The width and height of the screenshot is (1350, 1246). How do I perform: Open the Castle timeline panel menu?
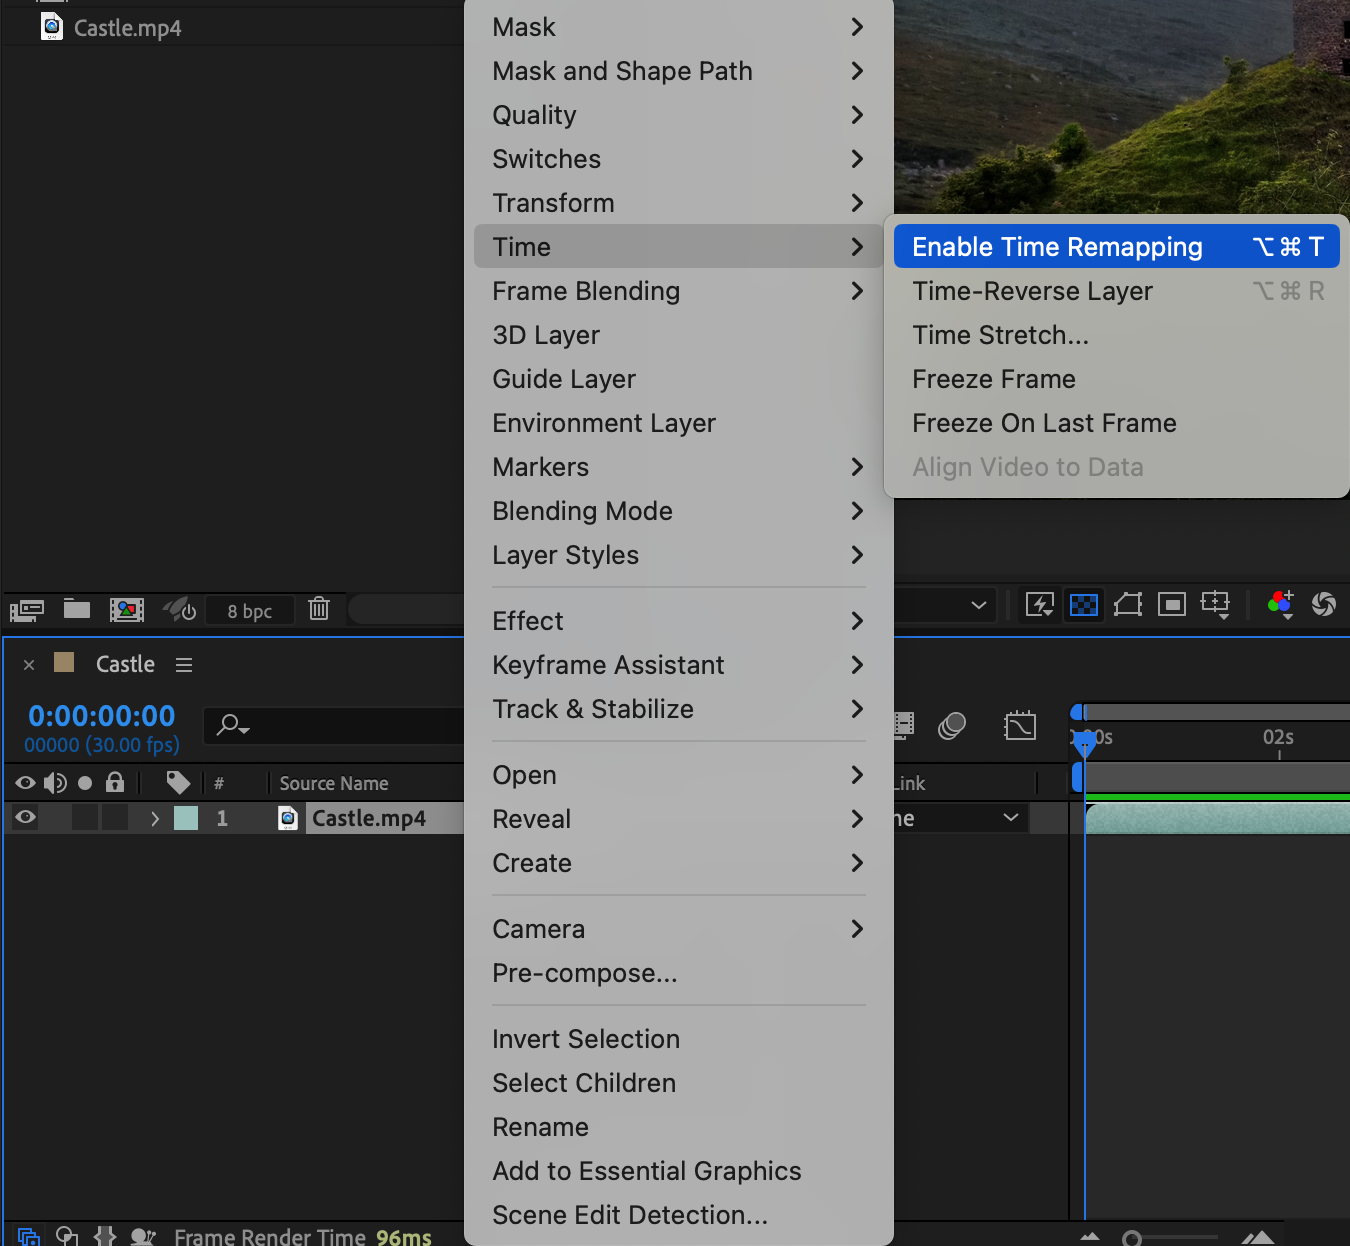[x=184, y=665]
